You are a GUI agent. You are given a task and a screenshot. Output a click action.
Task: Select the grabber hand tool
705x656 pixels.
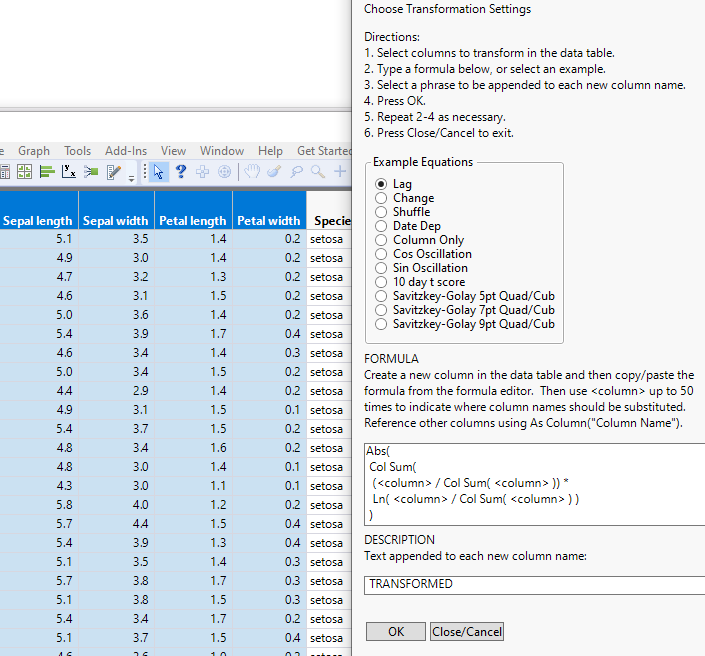(x=252, y=172)
